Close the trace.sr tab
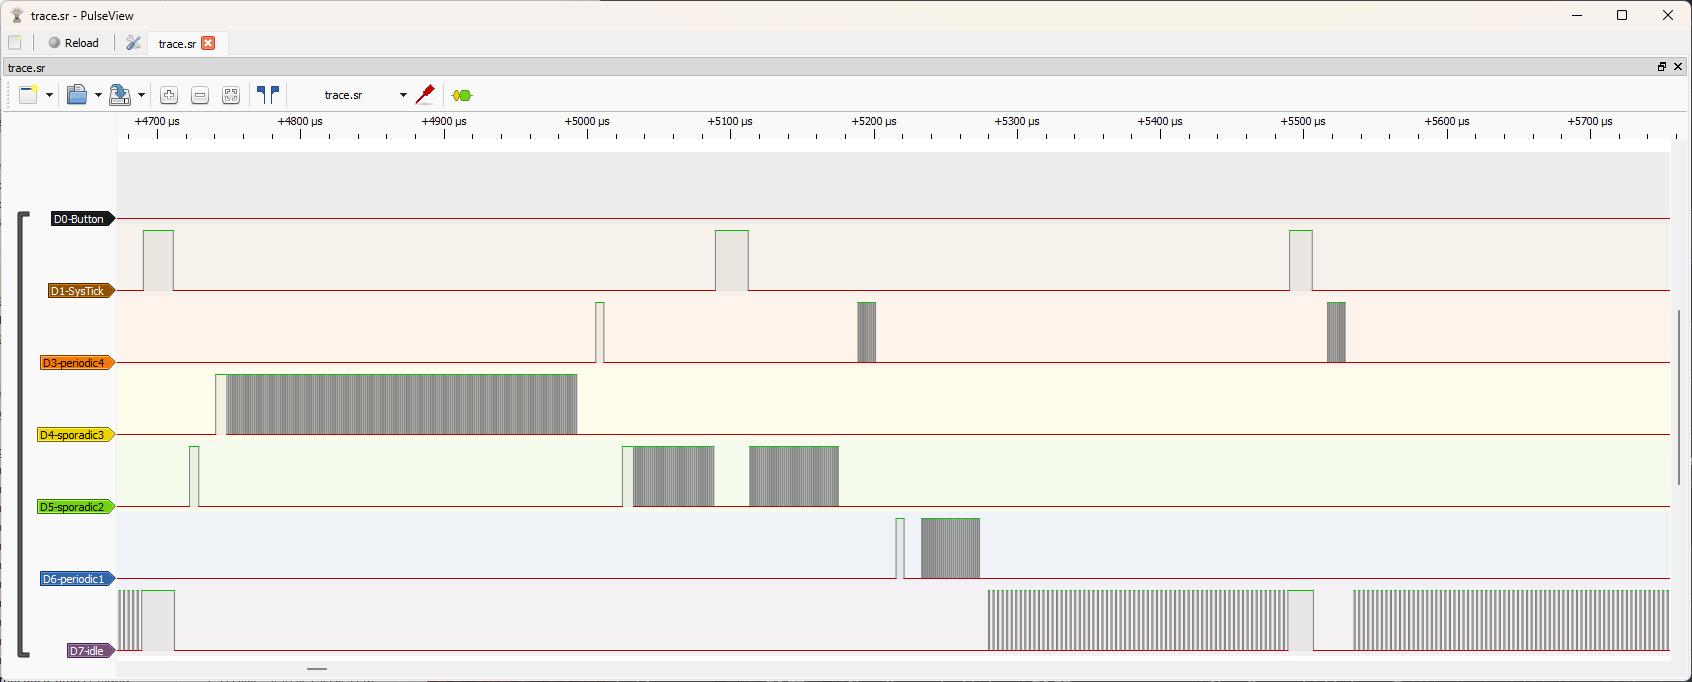1692x682 pixels. point(208,43)
